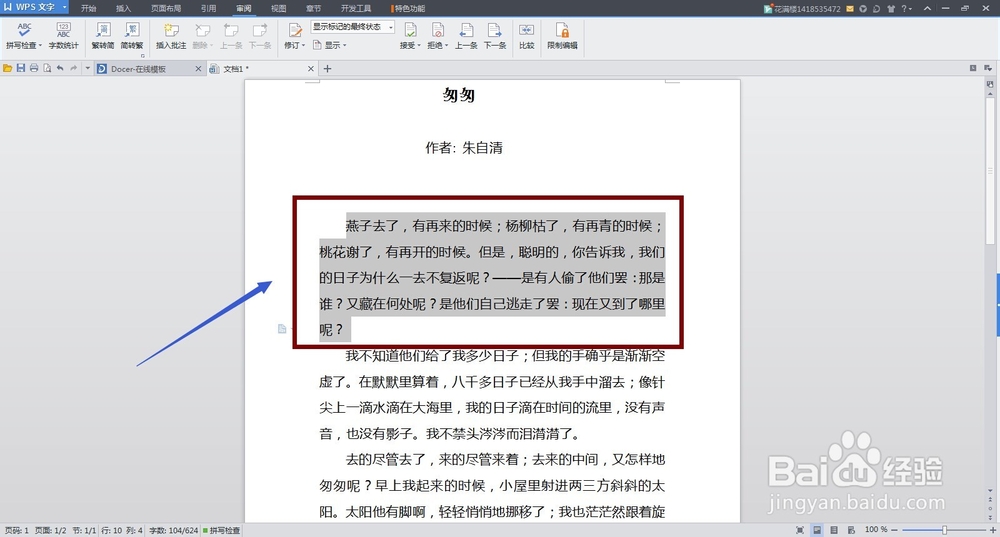The width and height of the screenshot is (1000, 537).
Task: Collapse the ribbon with the chevron
Action: point(927,8)
